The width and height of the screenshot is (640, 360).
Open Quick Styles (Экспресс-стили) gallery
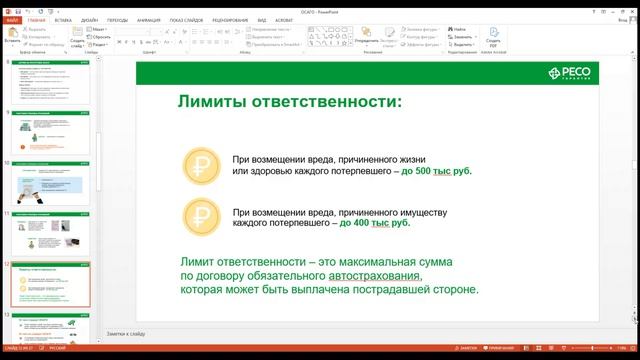(389, 37)
